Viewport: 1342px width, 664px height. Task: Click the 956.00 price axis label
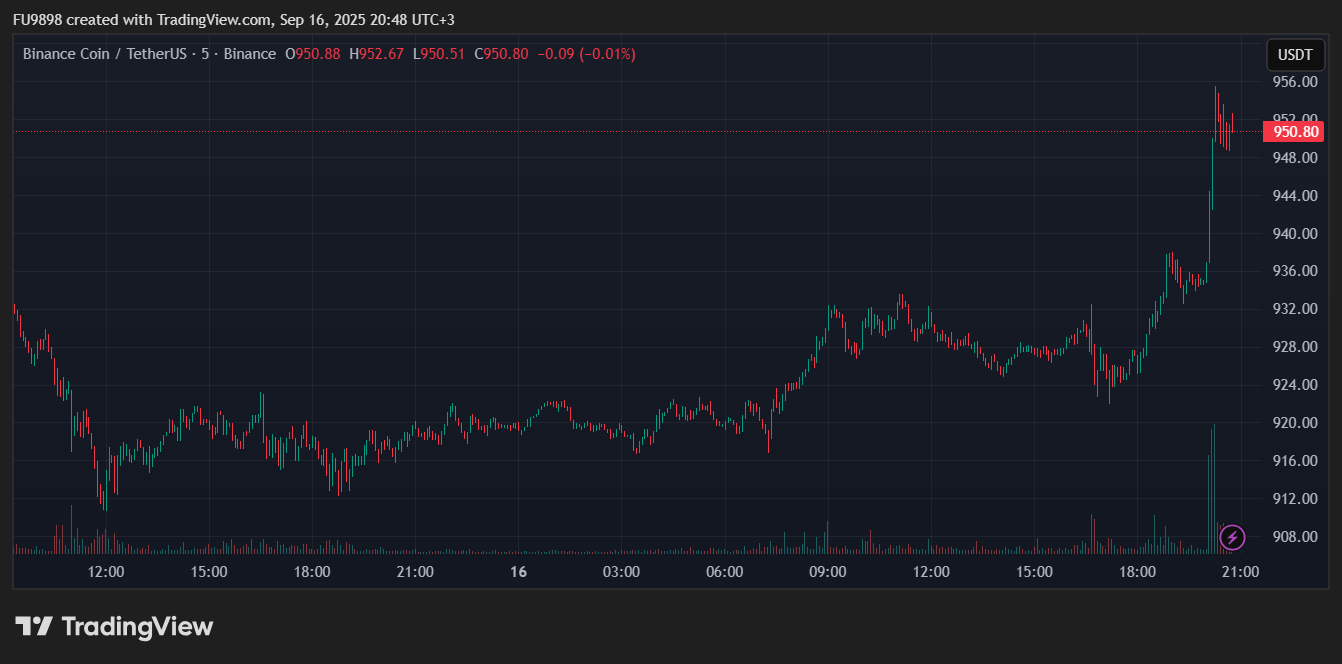pyautogui.click(x=1294, y=82)
